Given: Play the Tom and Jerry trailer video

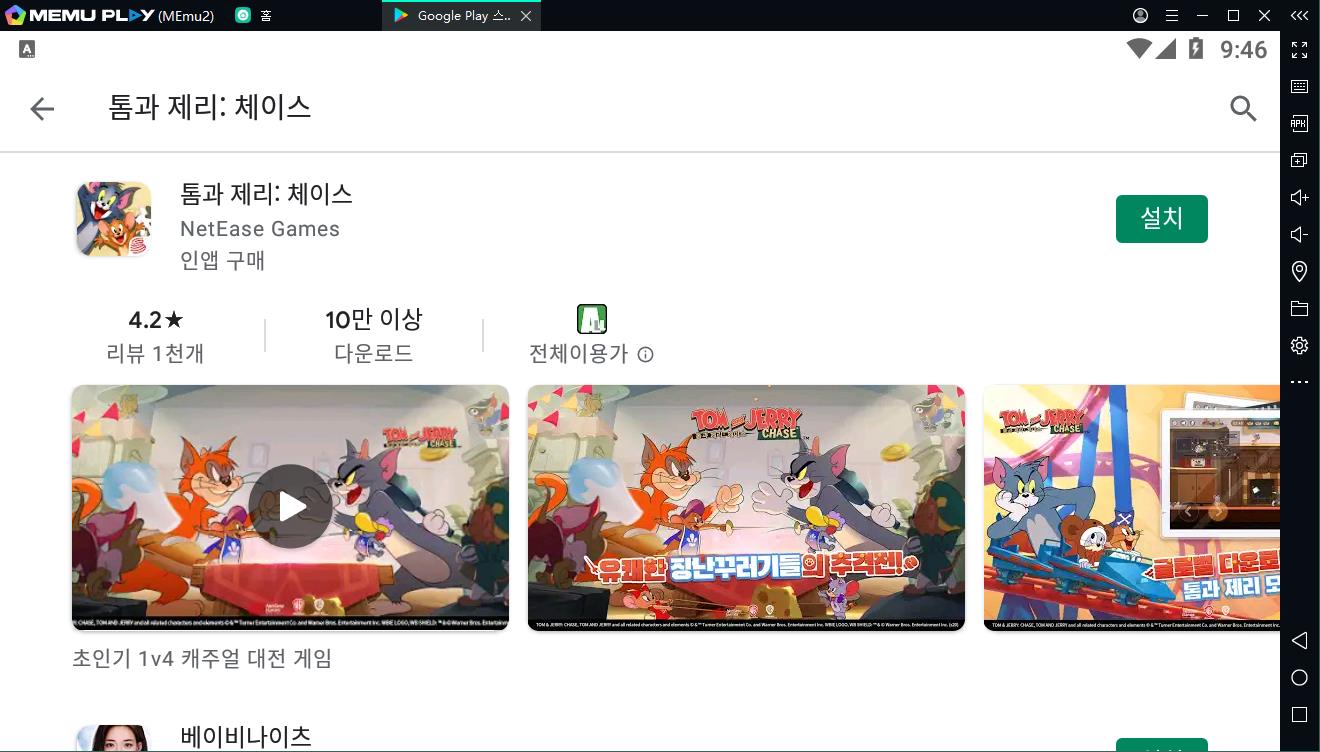Looking at the screenshot, I should coord(290,507).
